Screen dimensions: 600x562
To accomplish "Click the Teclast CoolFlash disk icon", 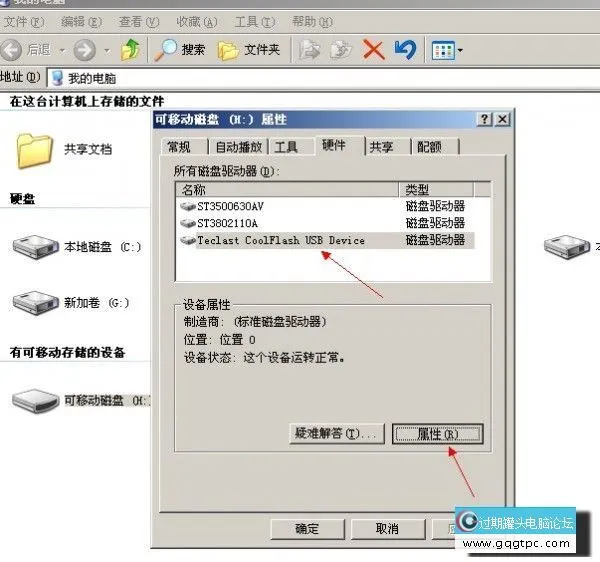I will 188,241.
